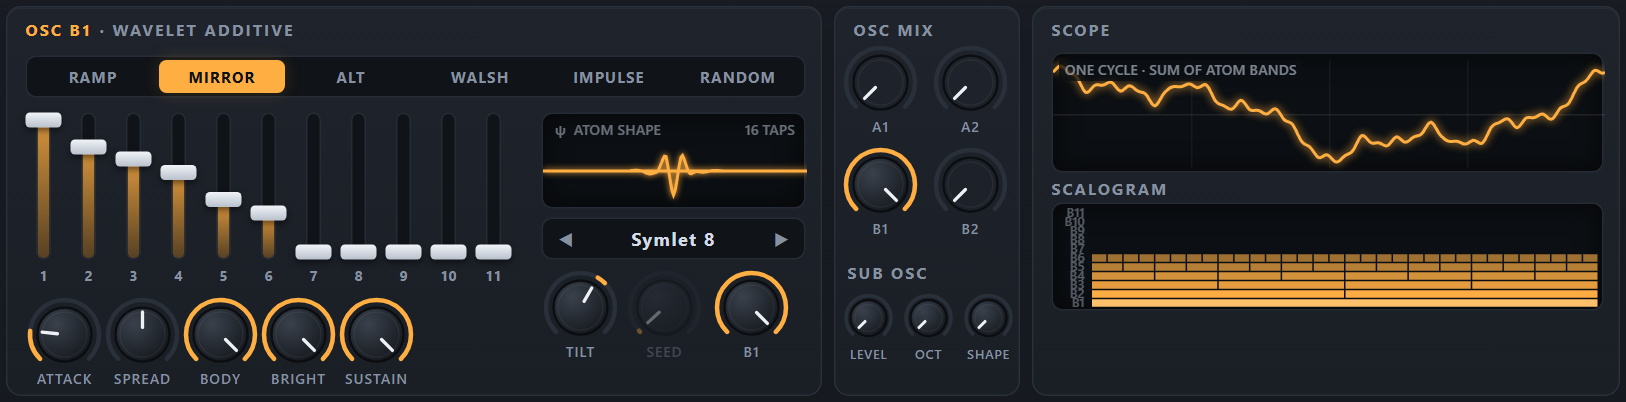The height and width of the screenshot is (402, 1626).
Task: Click band 8 slider handle
Action: click(358, 252)
